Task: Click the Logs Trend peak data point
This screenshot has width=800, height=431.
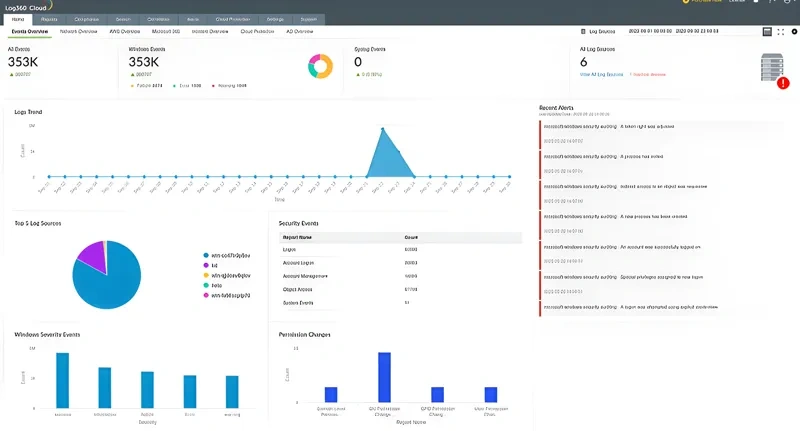Action: tap(383, 129)
